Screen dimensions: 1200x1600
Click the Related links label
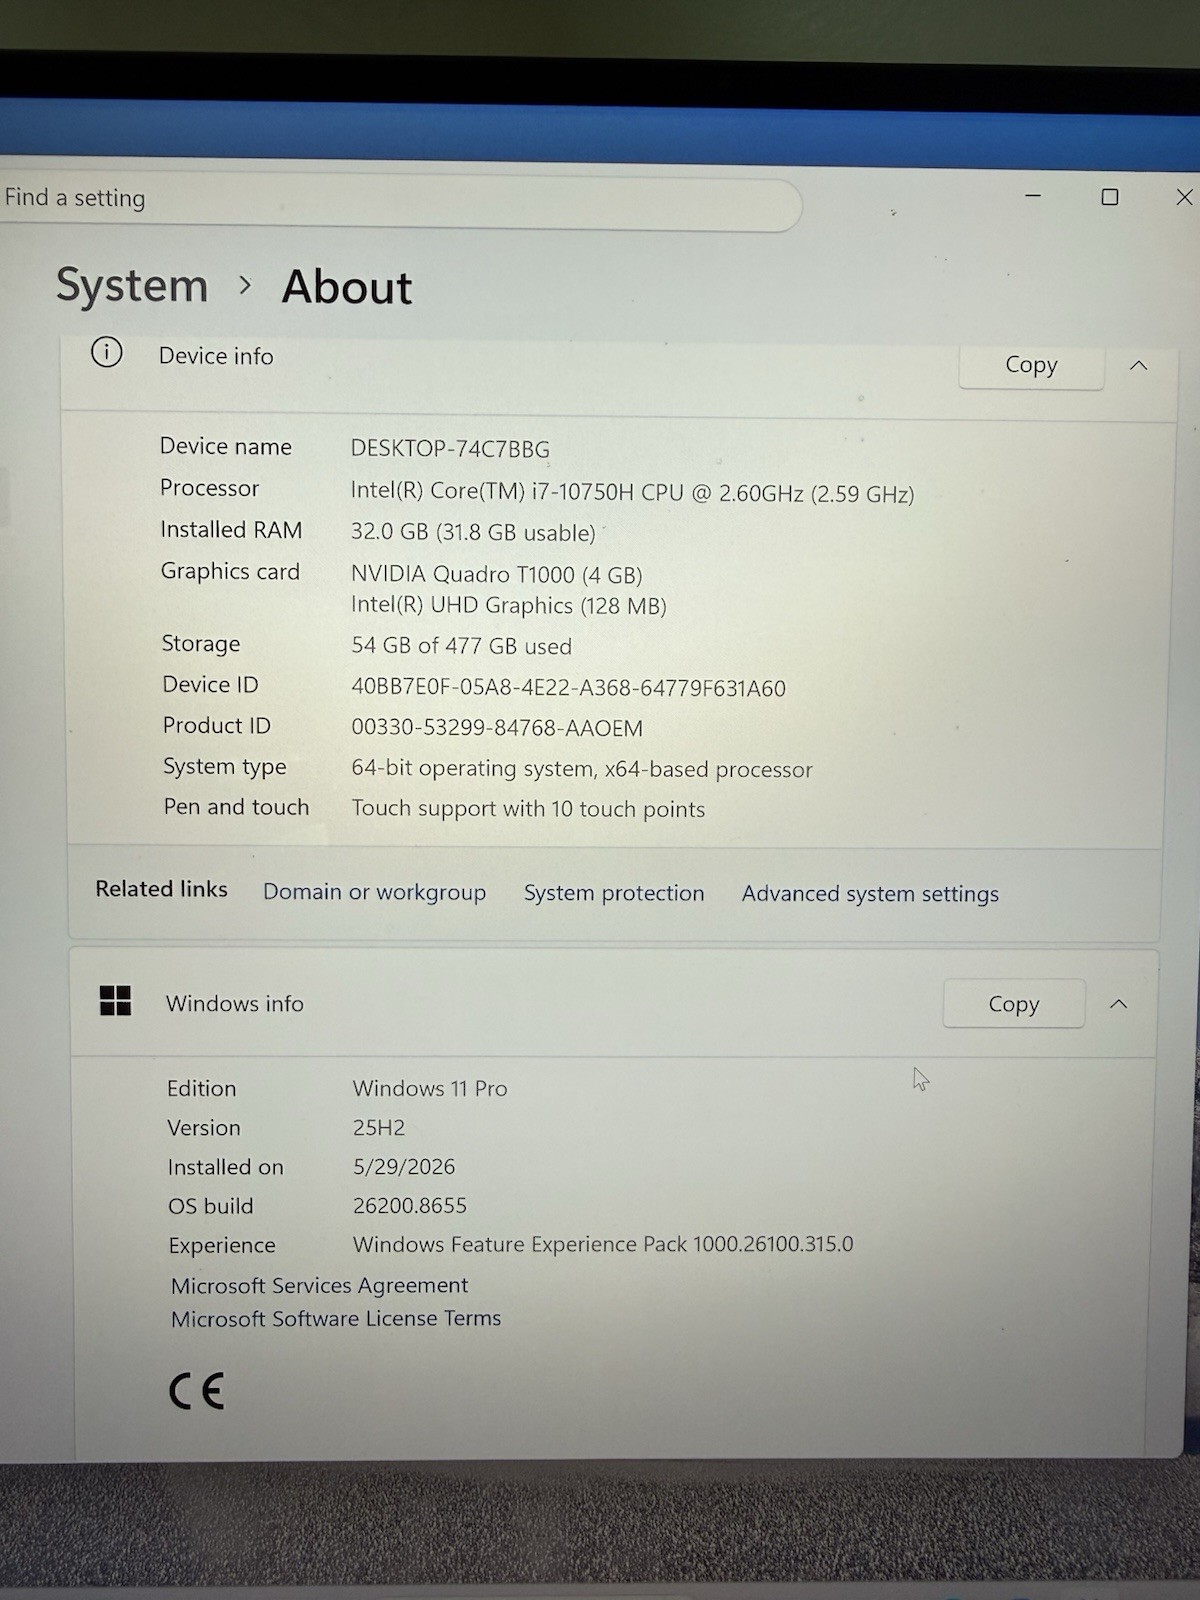click(161, 889)
